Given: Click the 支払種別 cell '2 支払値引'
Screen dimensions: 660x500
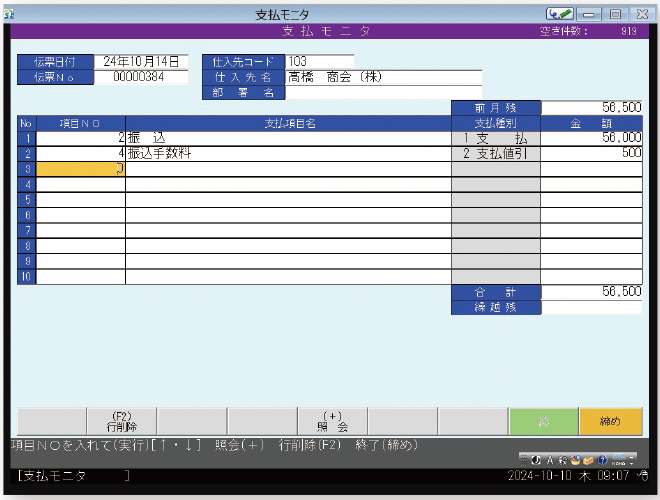Looking at the screenshot, I should coord(496,154).
